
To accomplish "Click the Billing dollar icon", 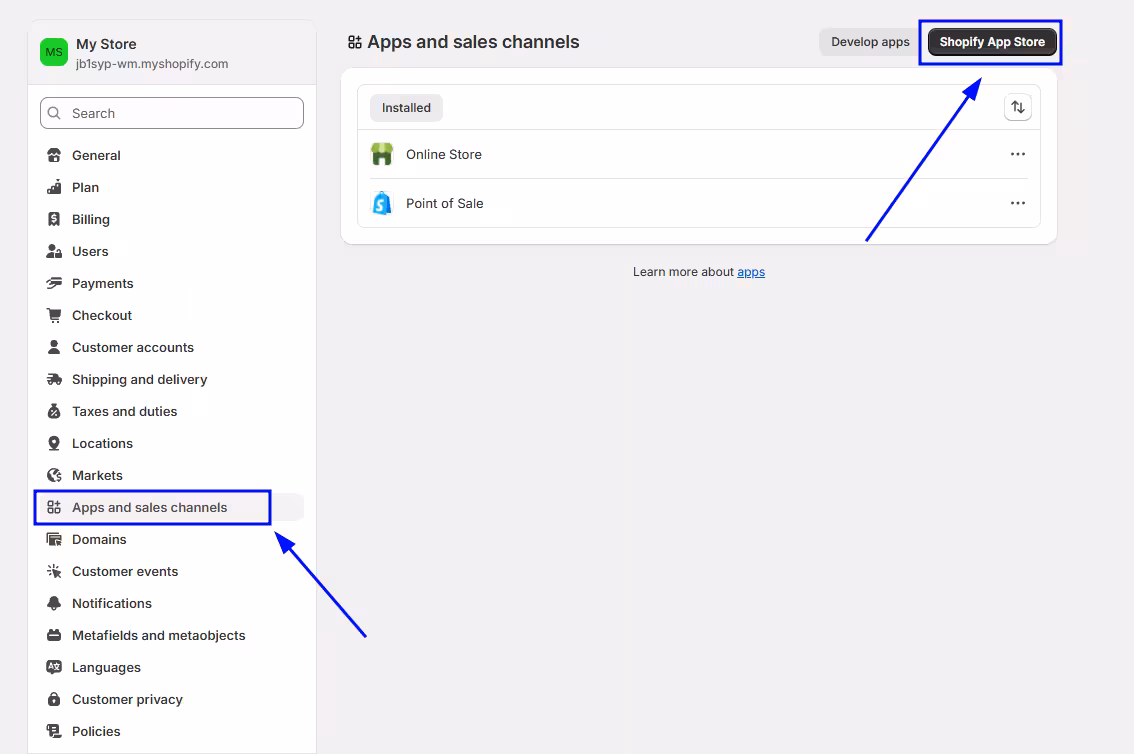I will pyautogui.click(x=54, y=219).
